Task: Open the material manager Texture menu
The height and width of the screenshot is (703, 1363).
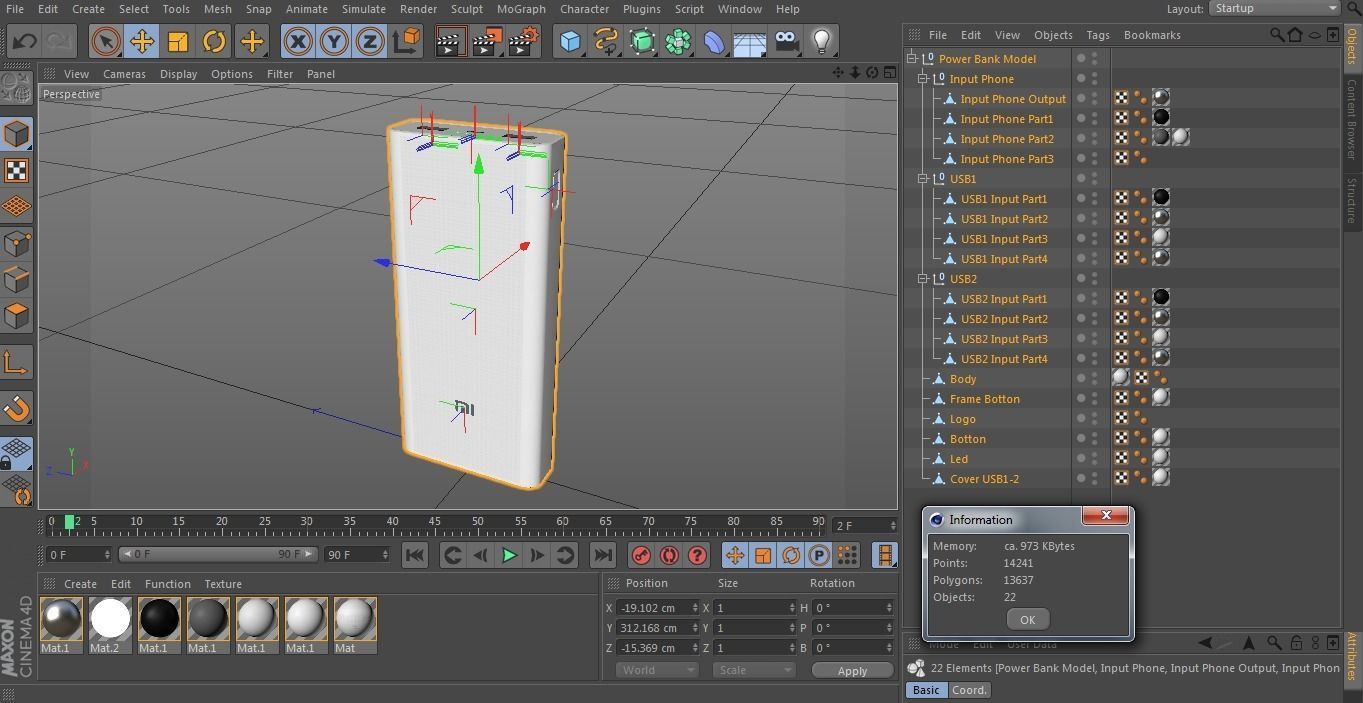Action: click(223, 584)
